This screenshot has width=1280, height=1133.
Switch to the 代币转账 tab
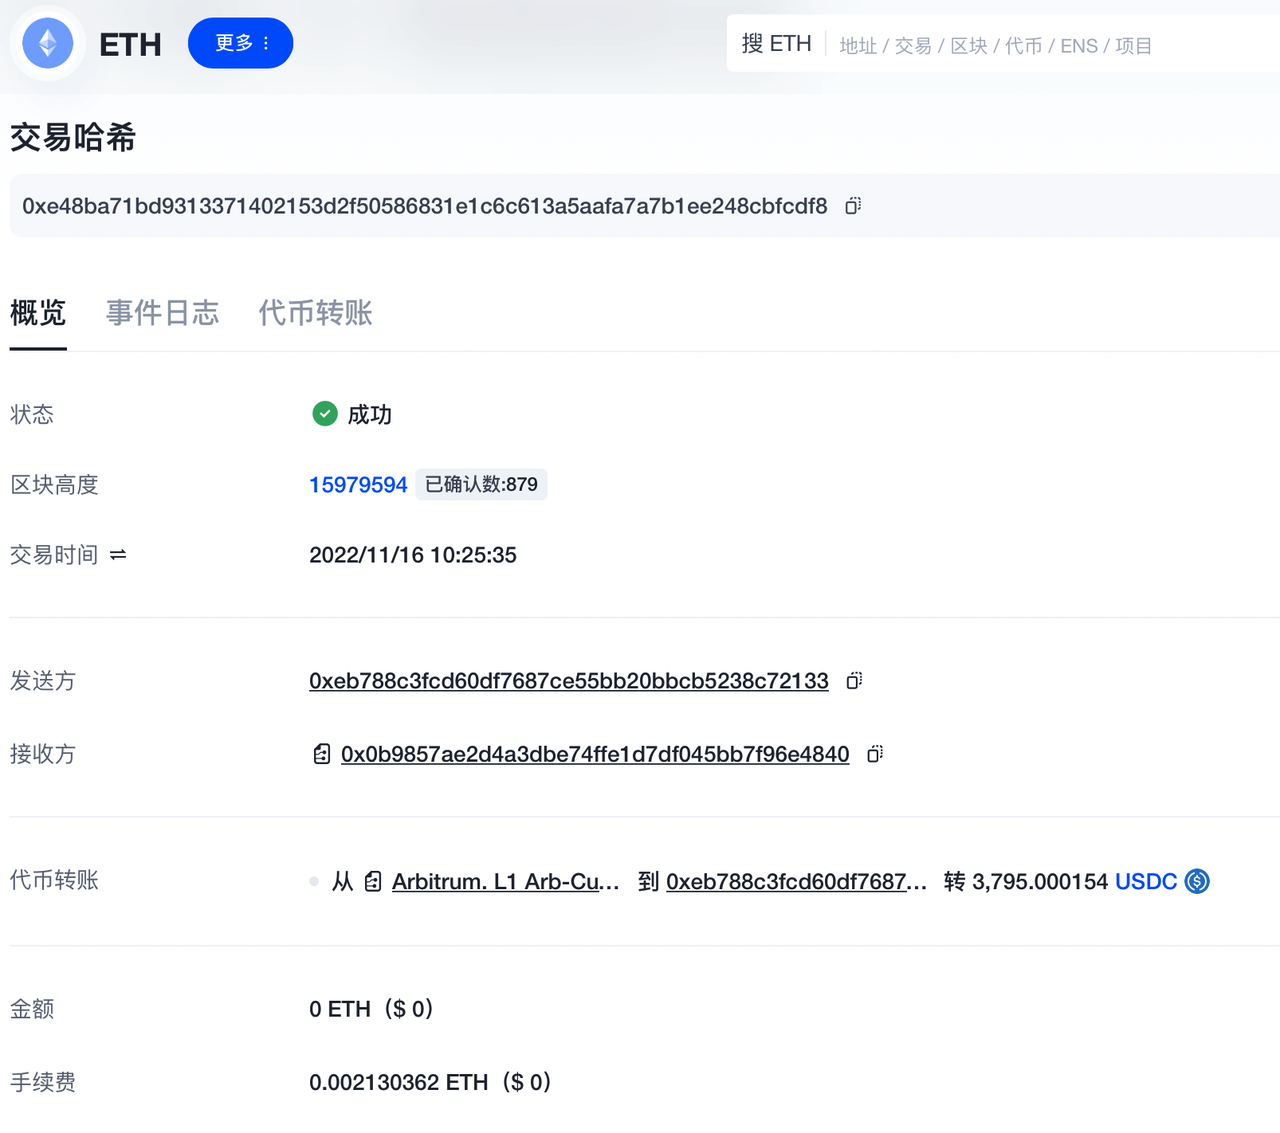click(315, 313)
